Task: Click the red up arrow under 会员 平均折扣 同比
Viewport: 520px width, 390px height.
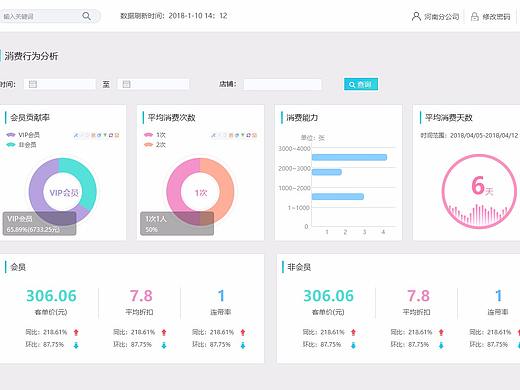Action: (x=164, y=332)
